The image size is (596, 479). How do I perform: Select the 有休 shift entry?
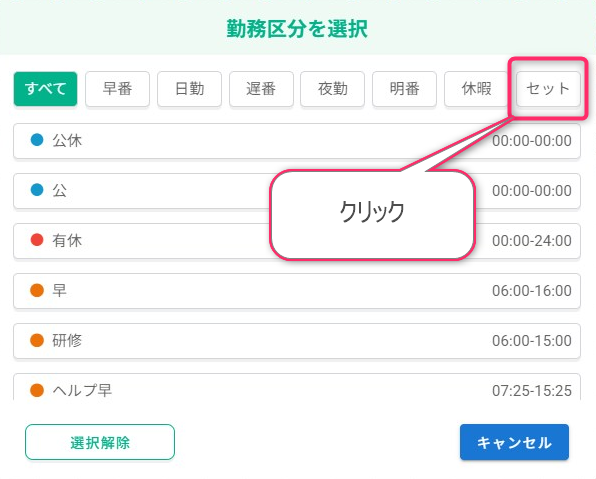(297, 241)
